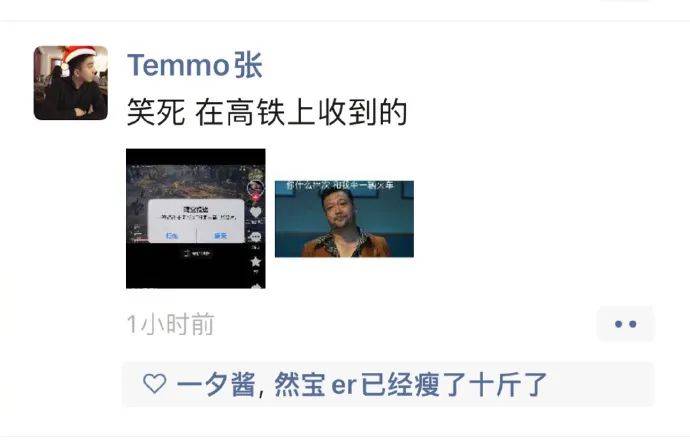Tap the right blue button in the pictured dialog
Screen dimensions: 690x442
tap(220, 236)
